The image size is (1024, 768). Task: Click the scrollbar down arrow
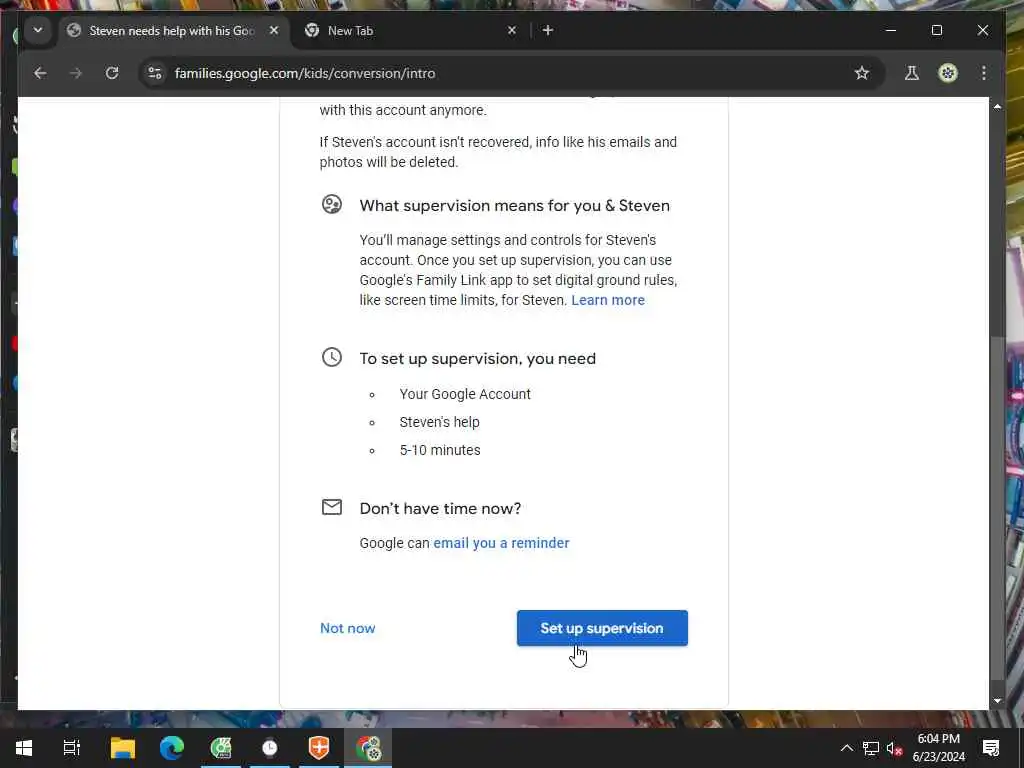click(x=997, y=700)
